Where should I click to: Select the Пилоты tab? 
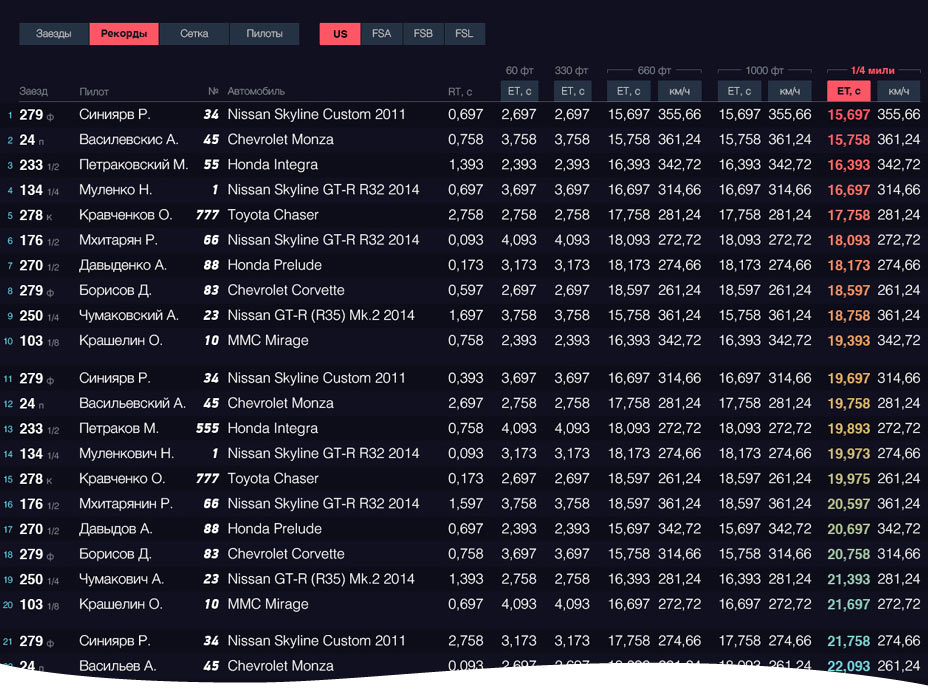[x=264, y=34]
